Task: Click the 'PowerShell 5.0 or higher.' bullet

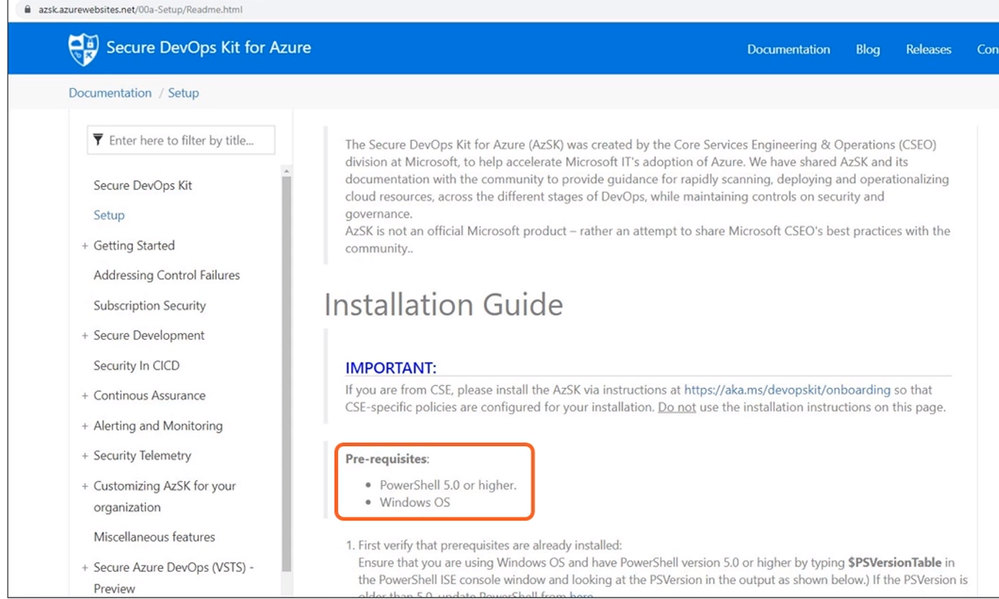Action: tap(448, 485)
